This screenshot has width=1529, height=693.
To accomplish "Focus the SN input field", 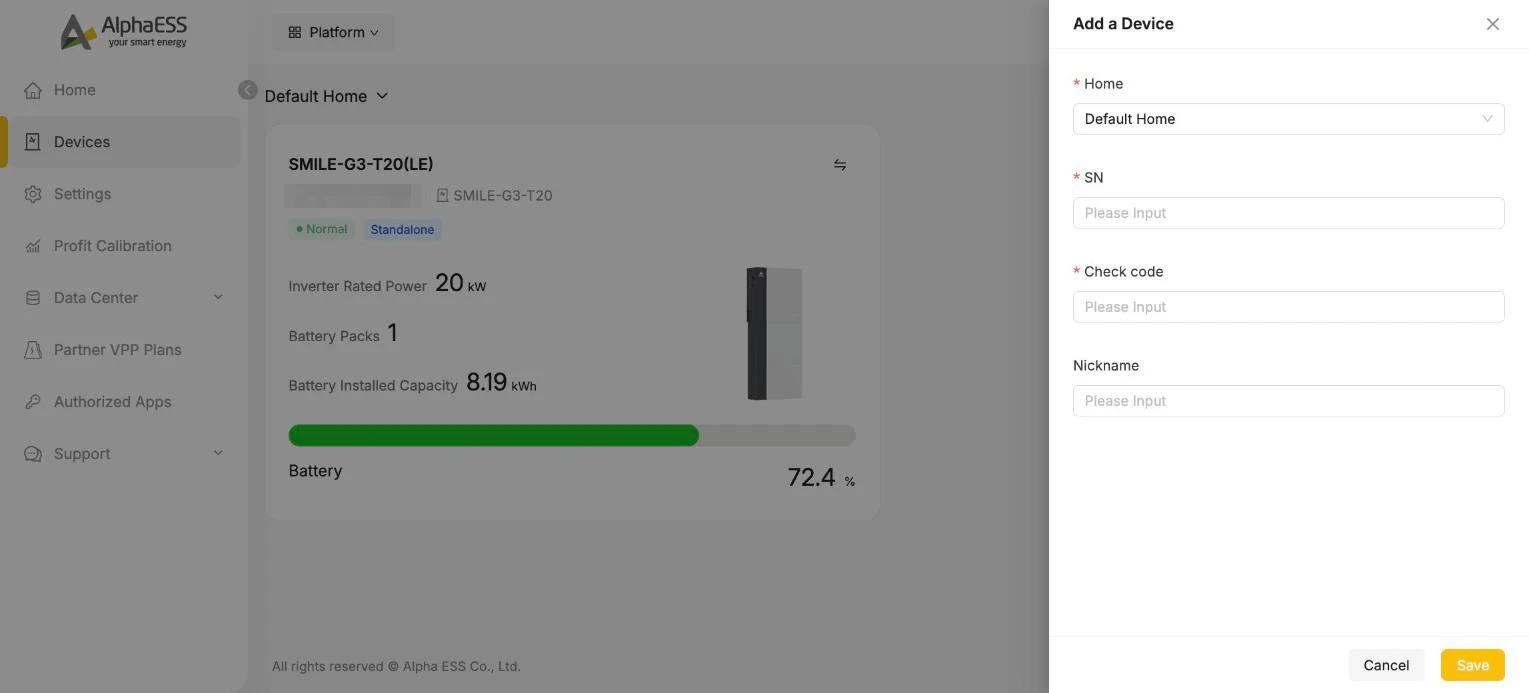I will pos(1288,213).
